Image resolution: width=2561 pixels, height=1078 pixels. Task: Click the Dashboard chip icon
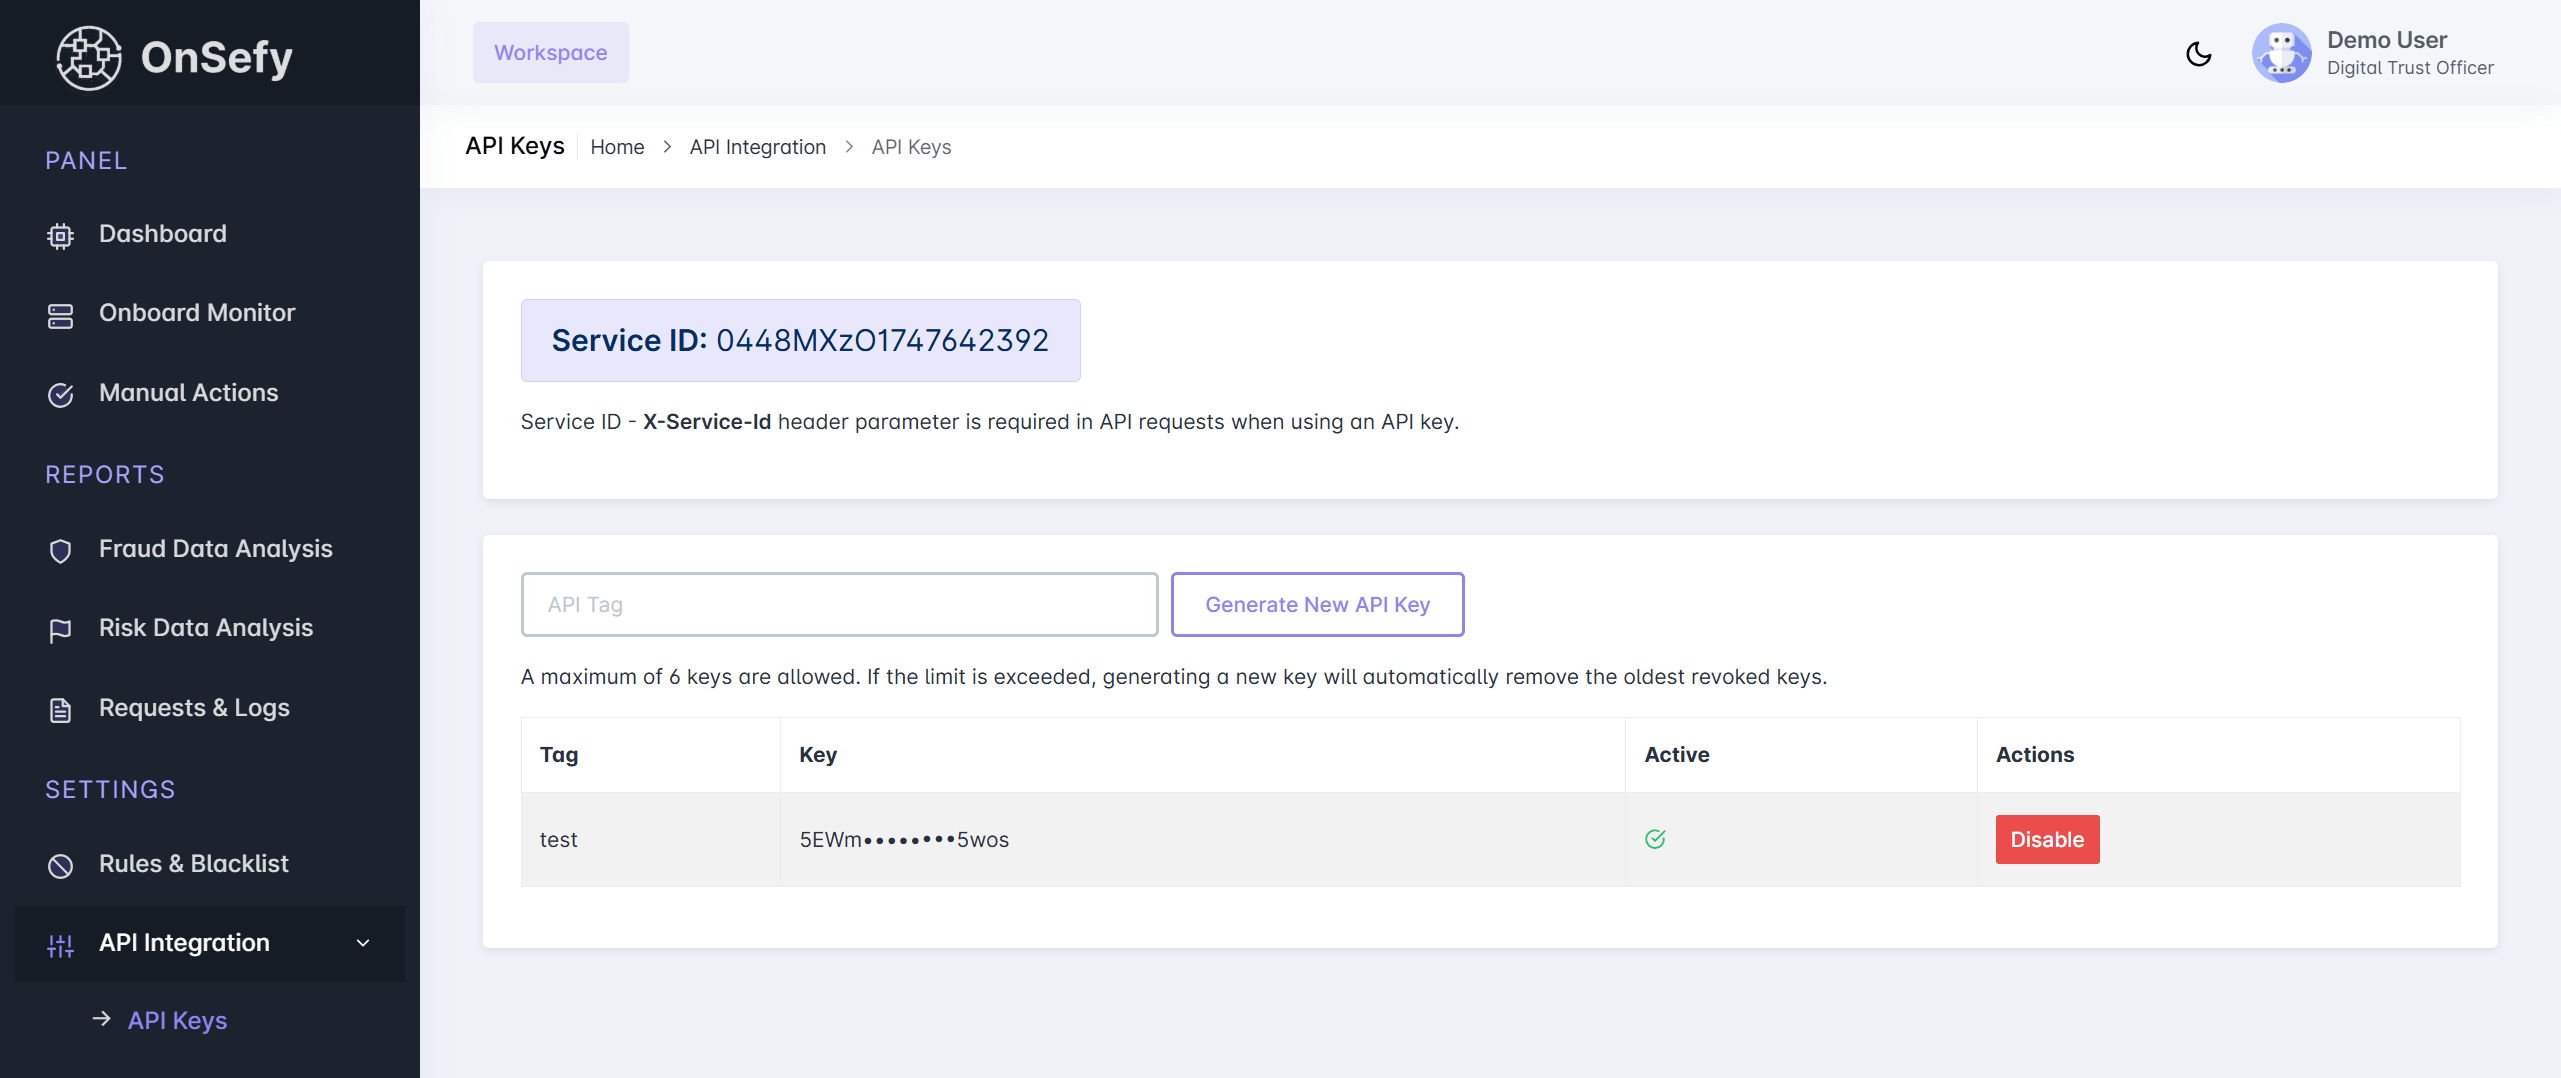pos(60,236)
